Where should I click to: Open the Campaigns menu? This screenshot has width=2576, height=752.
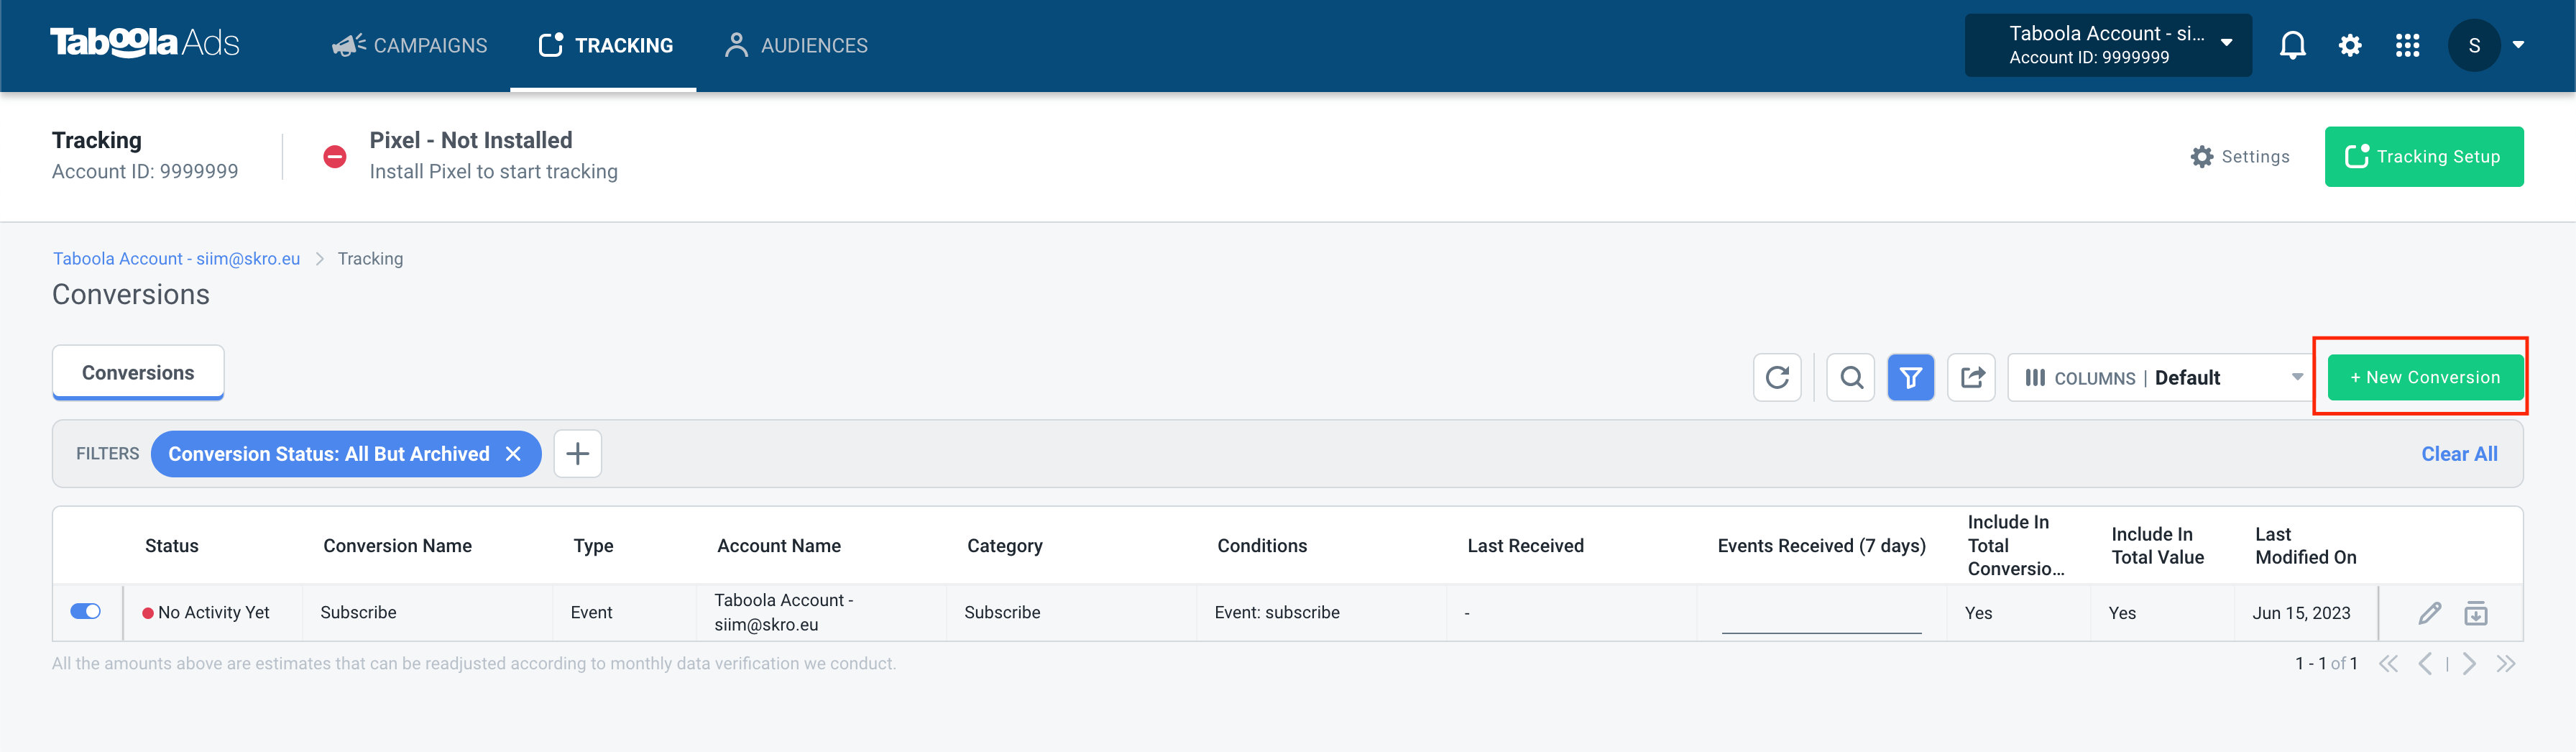(409, 45)
